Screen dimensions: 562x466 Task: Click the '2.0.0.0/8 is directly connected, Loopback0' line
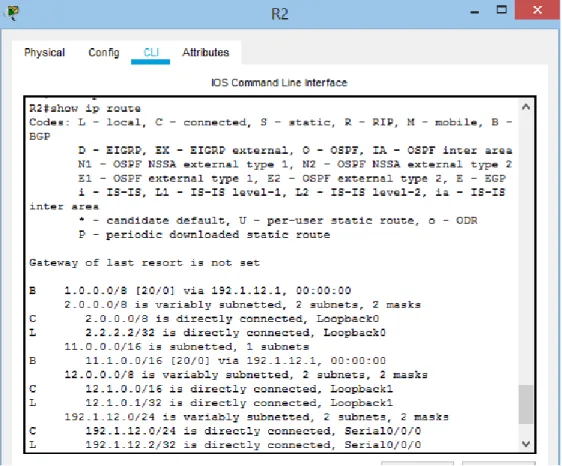point(204,319)
